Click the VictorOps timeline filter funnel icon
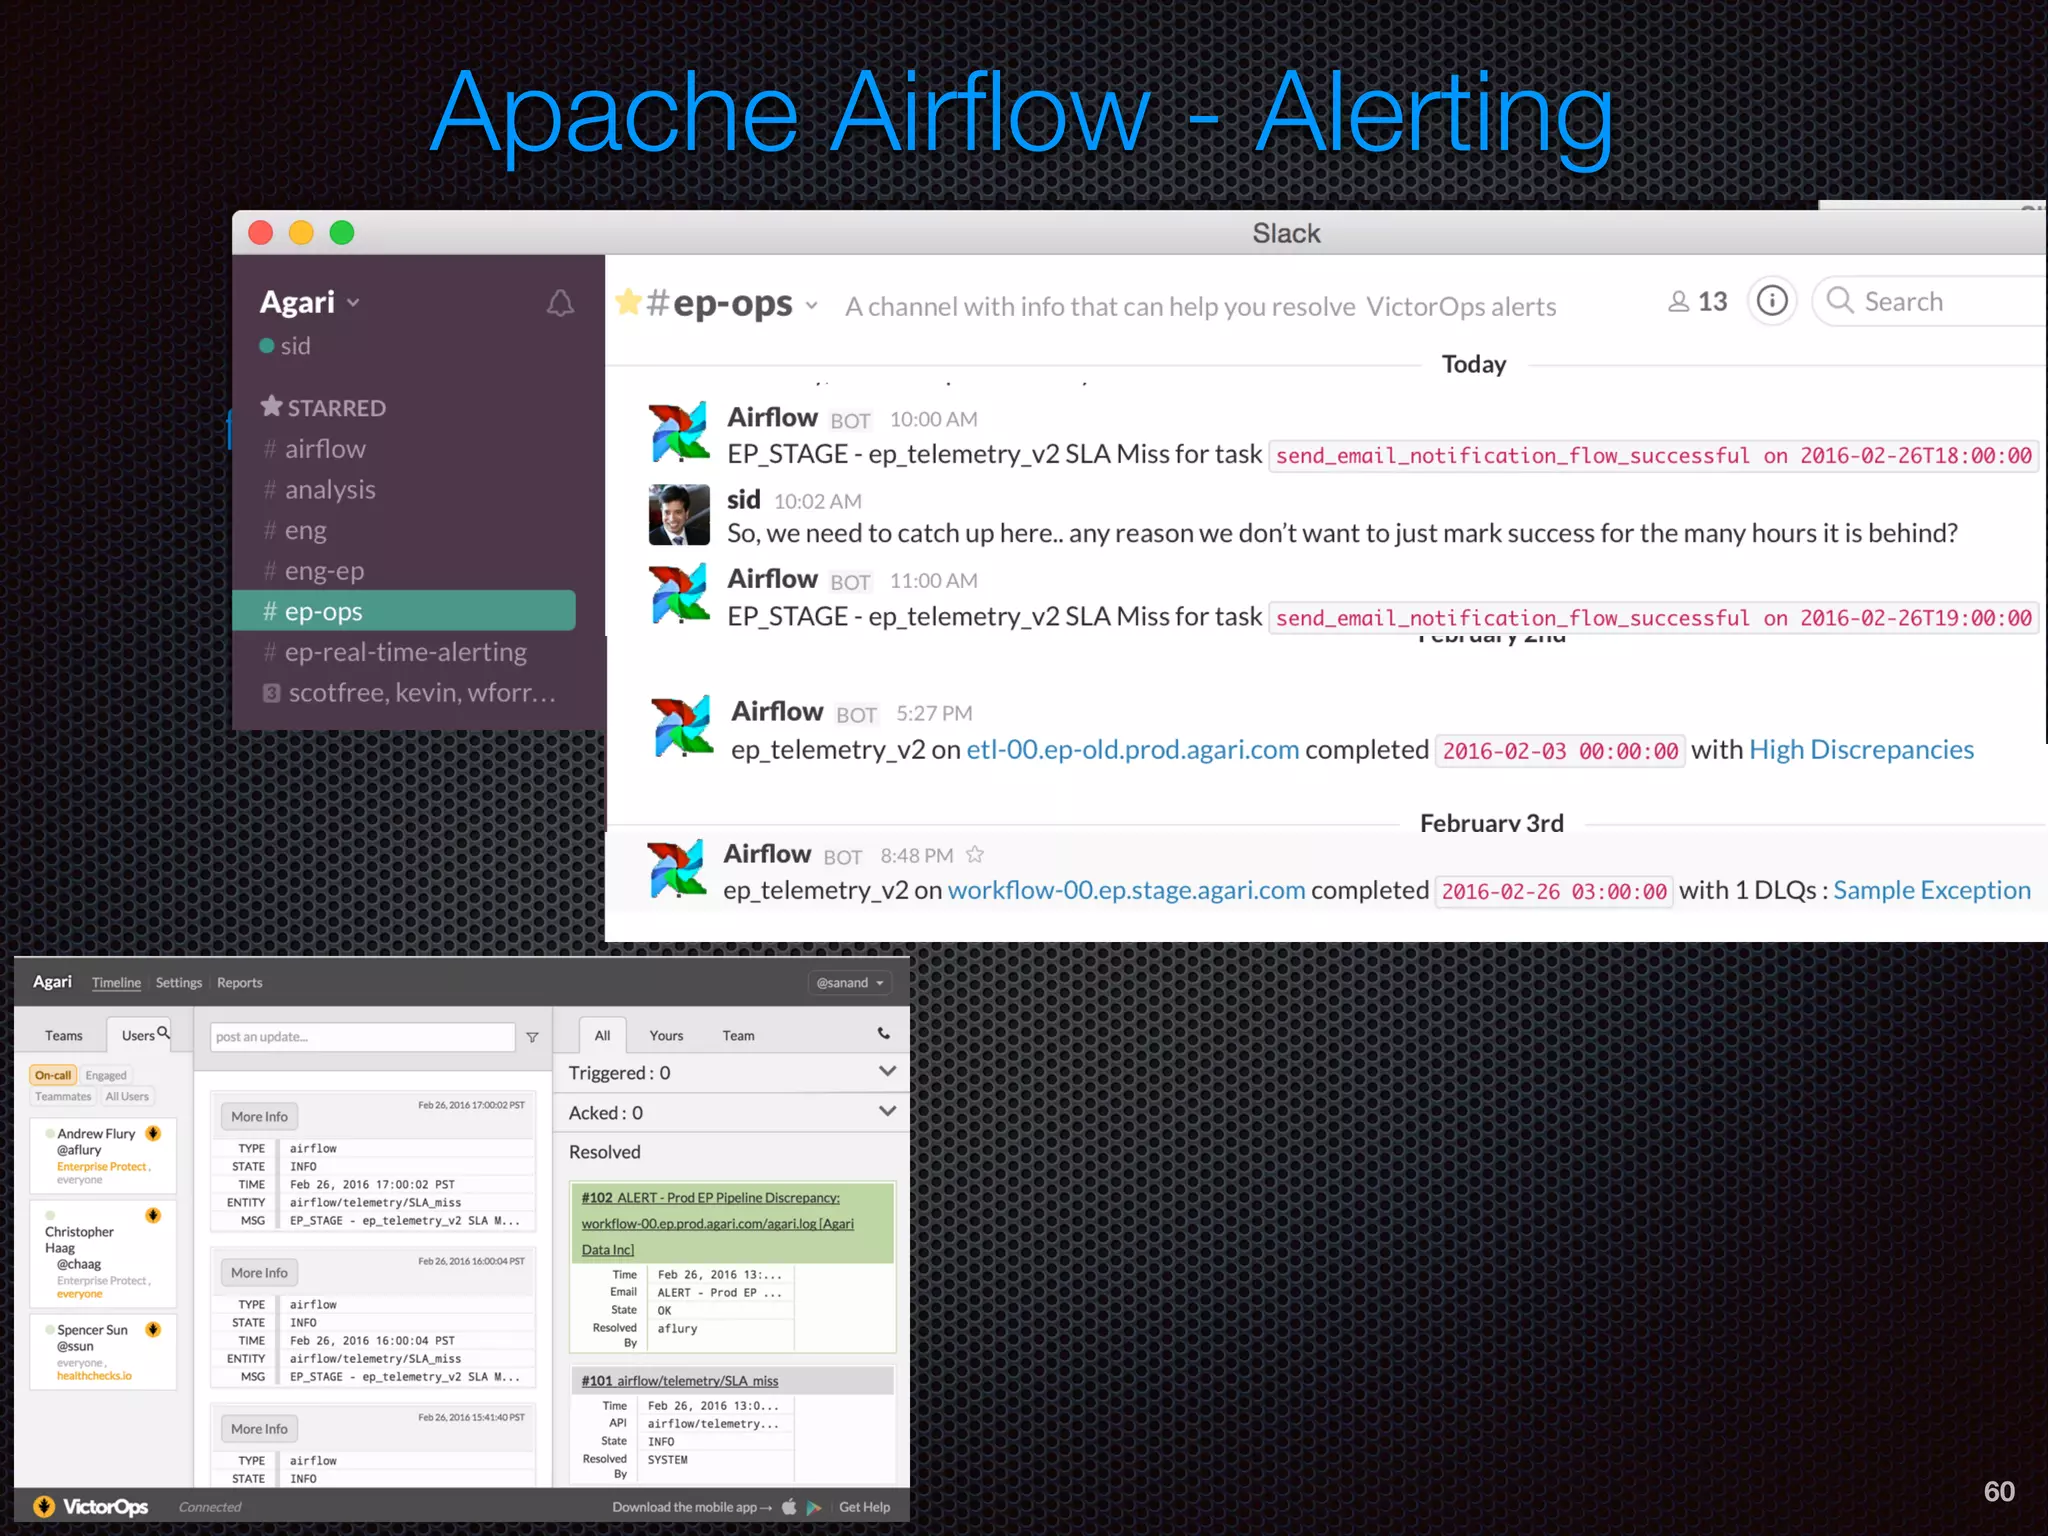Image resolution: width=2048 pixels, height=1536 pixels. (532, 1037)
